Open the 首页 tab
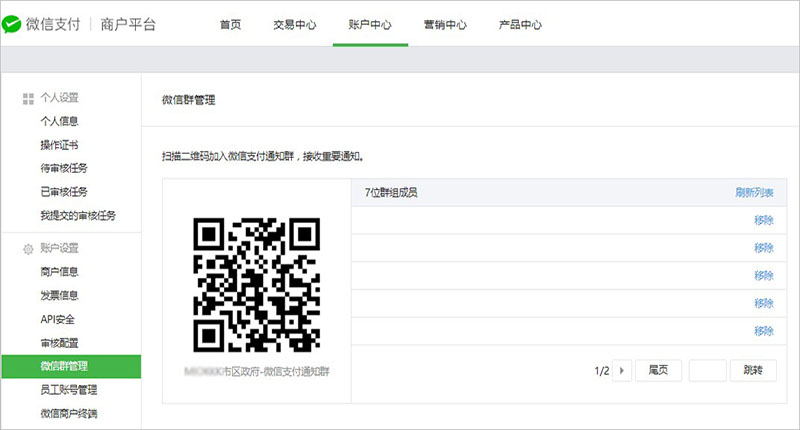Image resolution: width=800 pixels, height=430 pixels. tap(230, 24)
